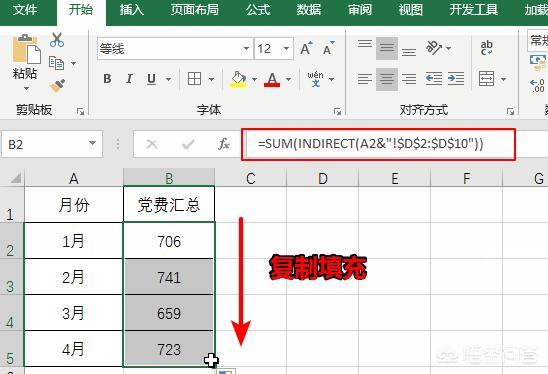
Task: Expand fill color dropdown arrow
Action: pos(254,79)
